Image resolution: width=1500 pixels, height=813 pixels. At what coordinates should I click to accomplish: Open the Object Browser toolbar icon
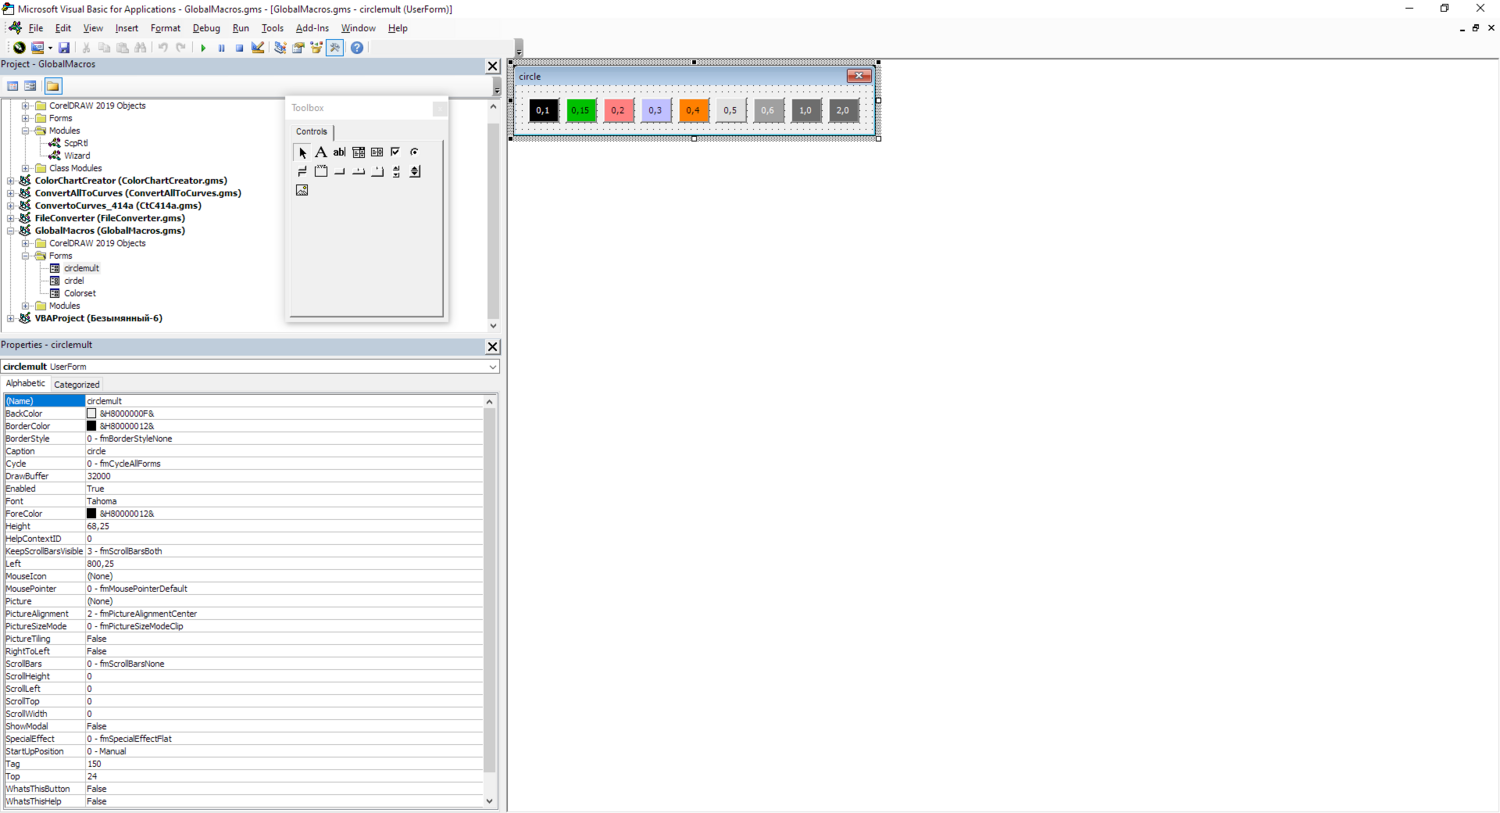(x=316, y=48)
